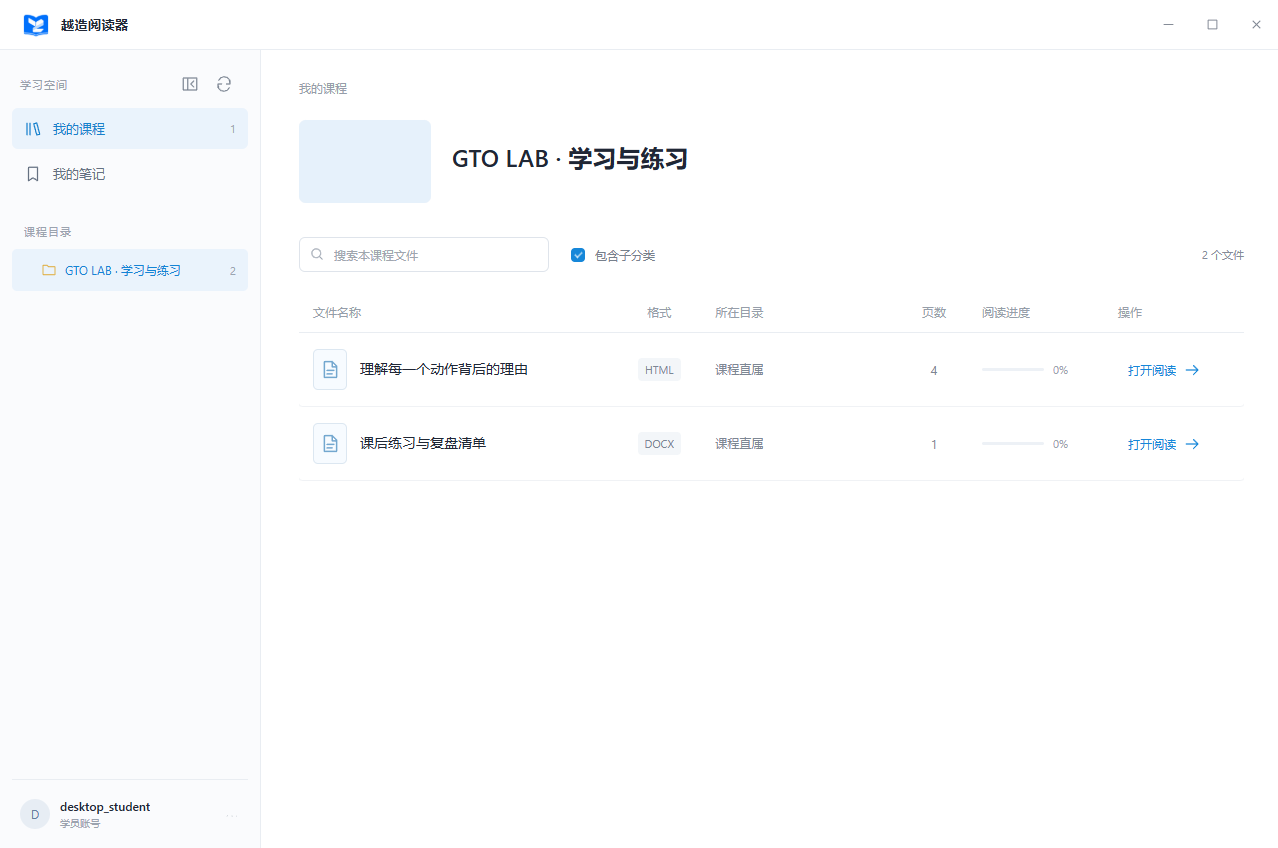Click the refresh sync icon
This screenshot has height=848, width=1278.
click(224, 84)
